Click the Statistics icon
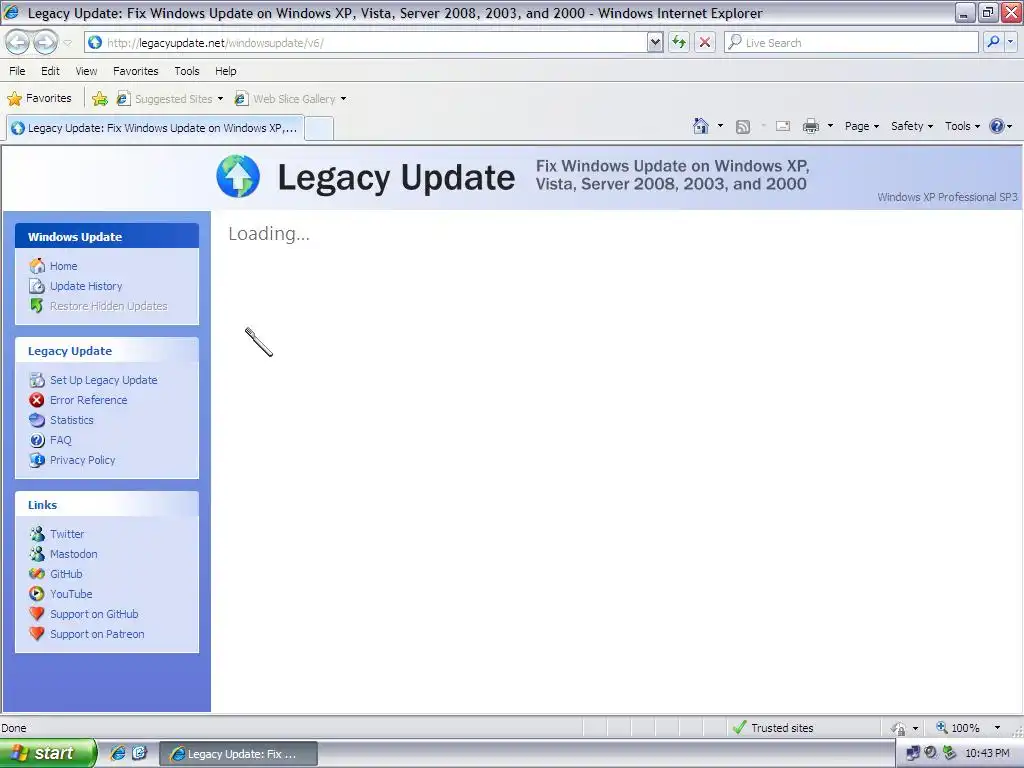 [37, 420]
